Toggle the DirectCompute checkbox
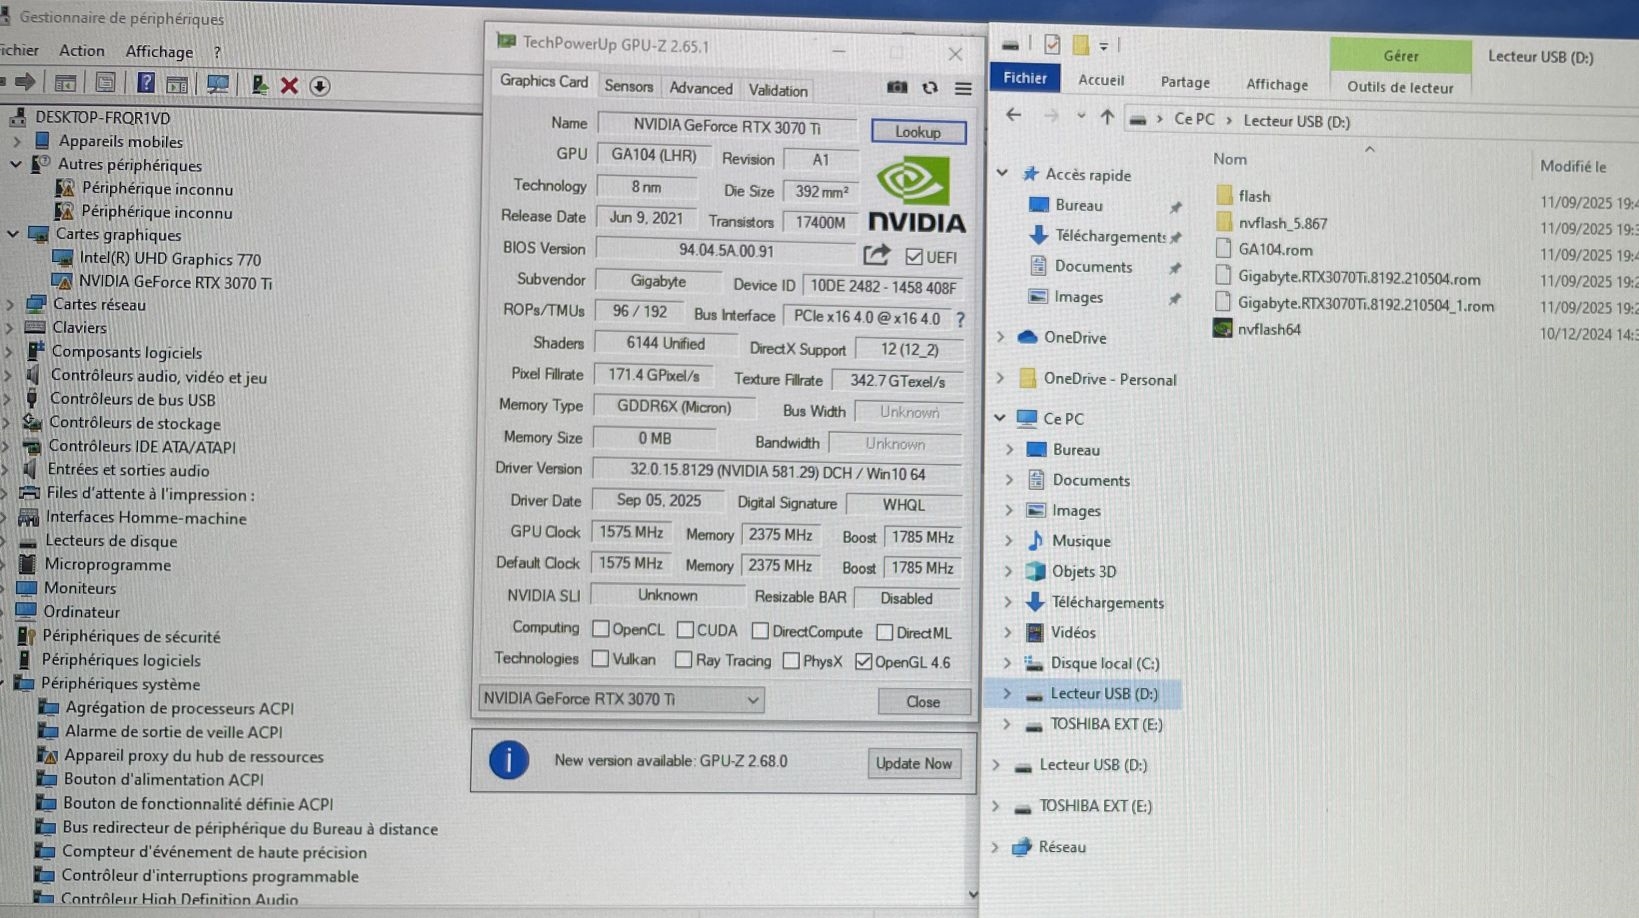 (x=760, y=631)
